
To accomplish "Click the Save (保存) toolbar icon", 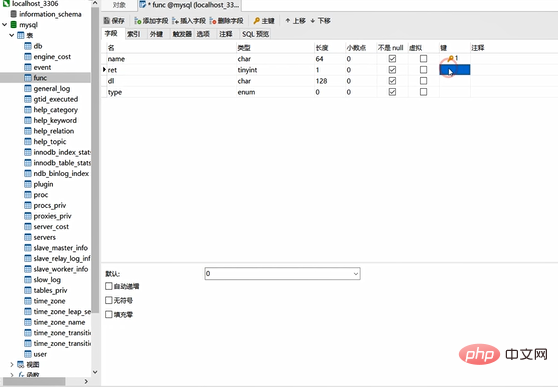I will point(106,21).
